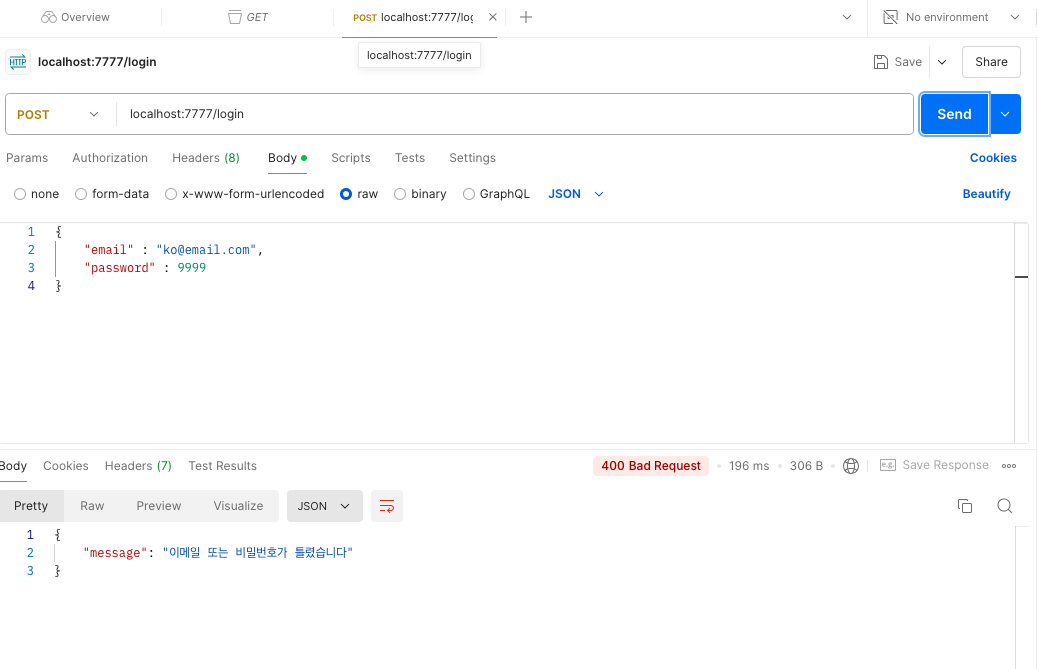
Task: Open the POST method dropdown
Action: pos(58,114)
